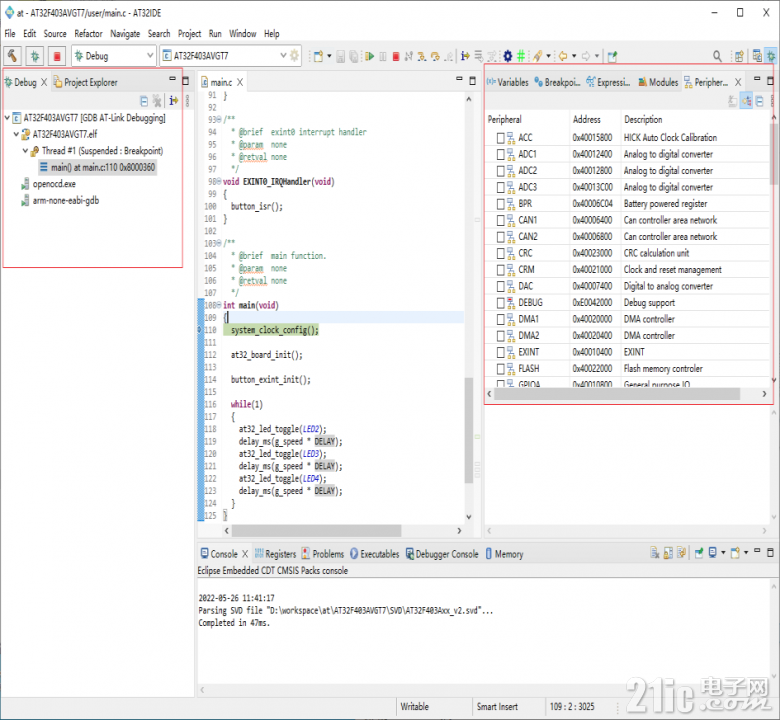
Task: Open the Display Selected Console dropdown arrow
Action: 723,553
